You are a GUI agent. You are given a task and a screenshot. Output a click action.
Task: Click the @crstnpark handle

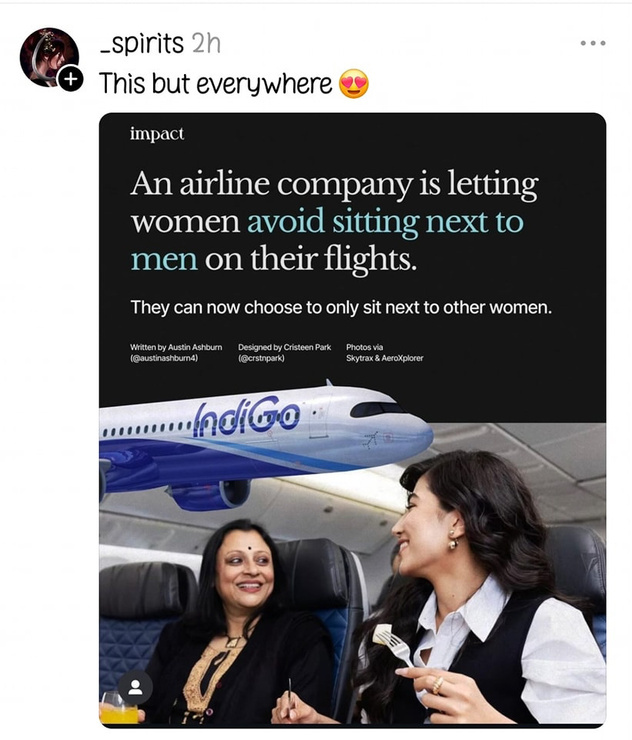click(x=261, y=358)
